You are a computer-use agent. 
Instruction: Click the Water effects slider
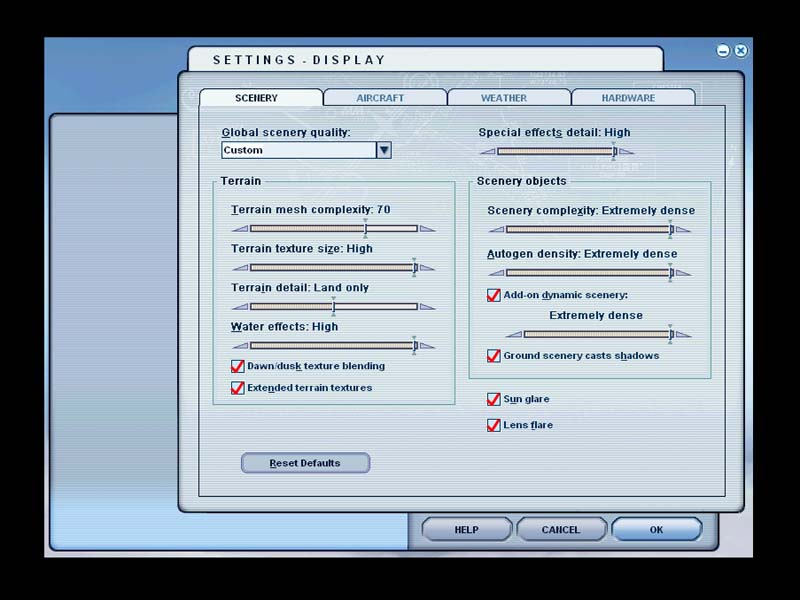pos(334,346)
